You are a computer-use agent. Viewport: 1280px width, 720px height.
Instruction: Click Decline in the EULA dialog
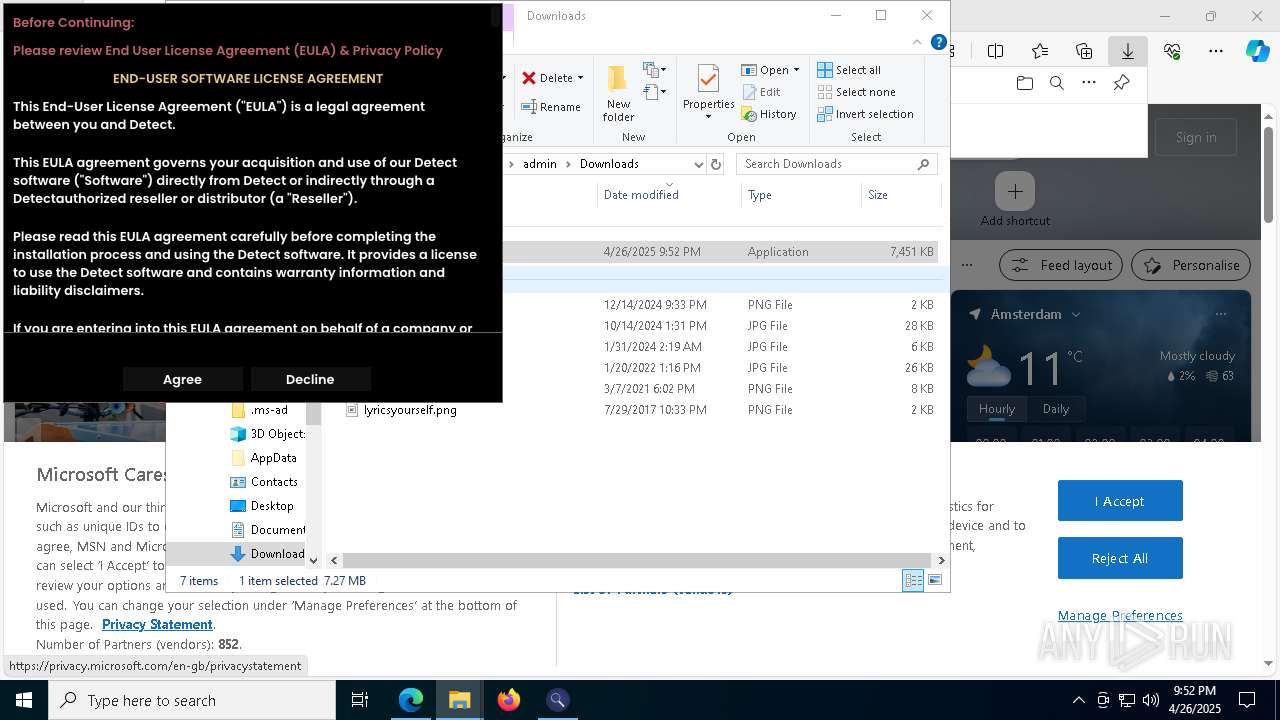click(x=310, y=379)
